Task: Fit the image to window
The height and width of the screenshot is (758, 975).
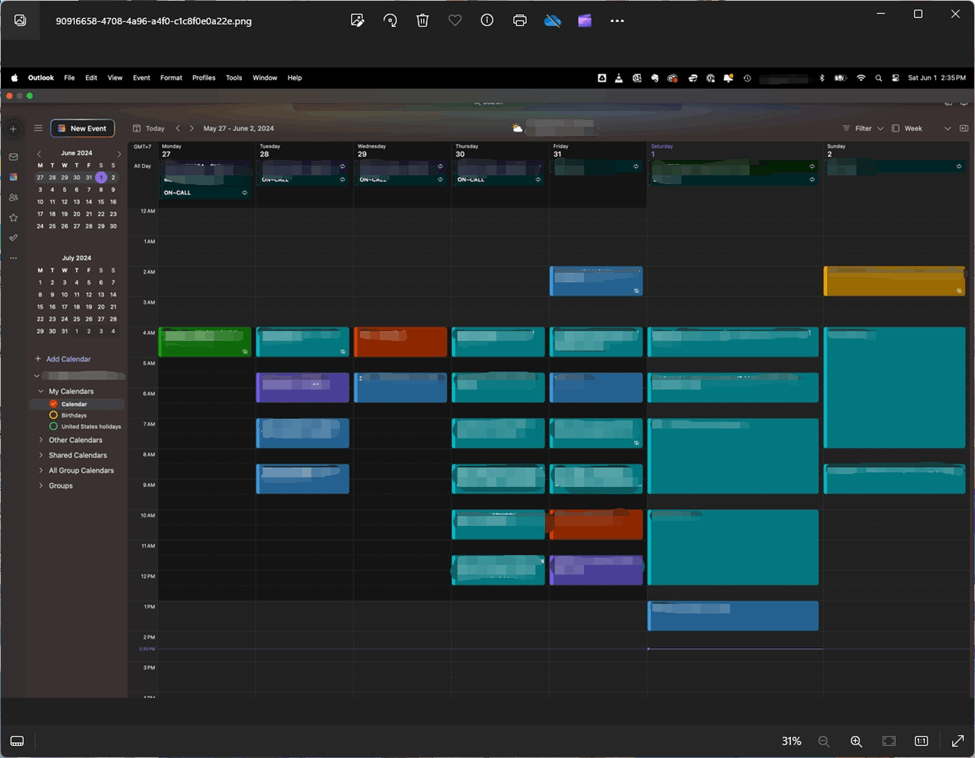Action: click(x=889, y=741)
